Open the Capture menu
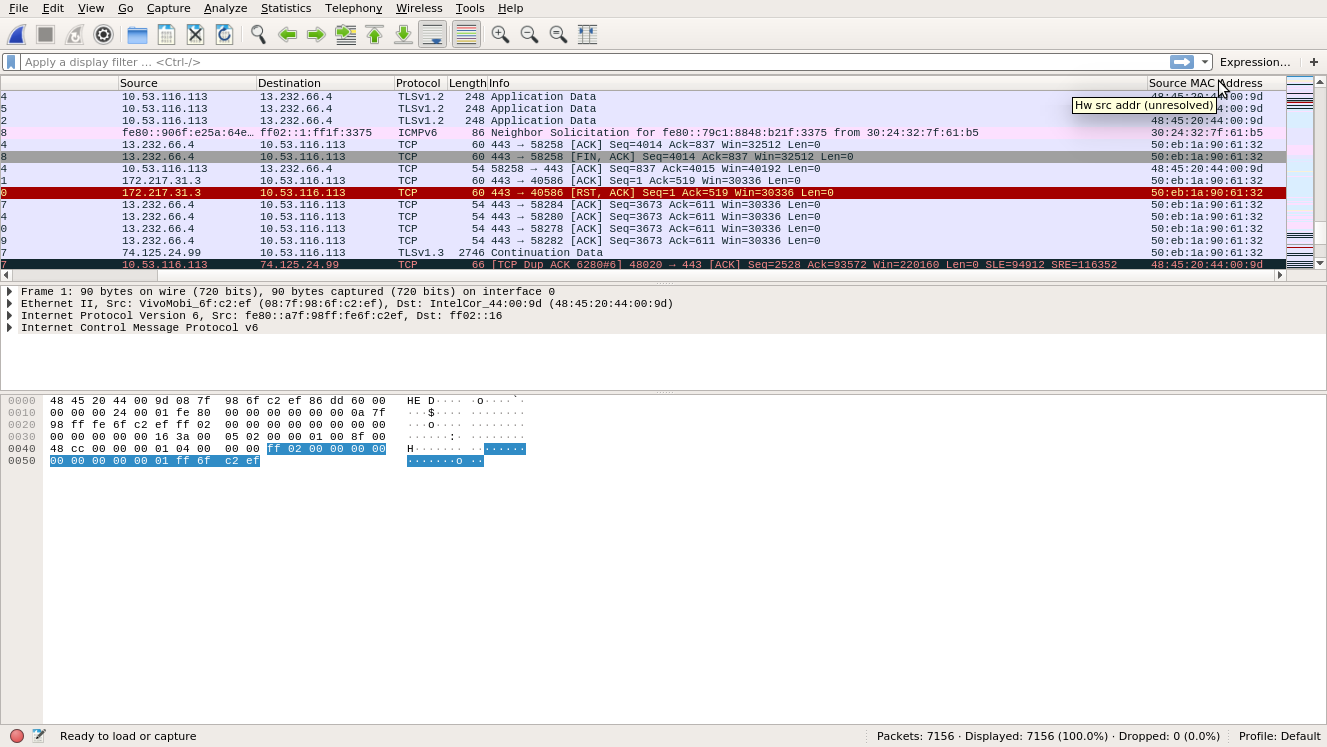 pos(168,8)
